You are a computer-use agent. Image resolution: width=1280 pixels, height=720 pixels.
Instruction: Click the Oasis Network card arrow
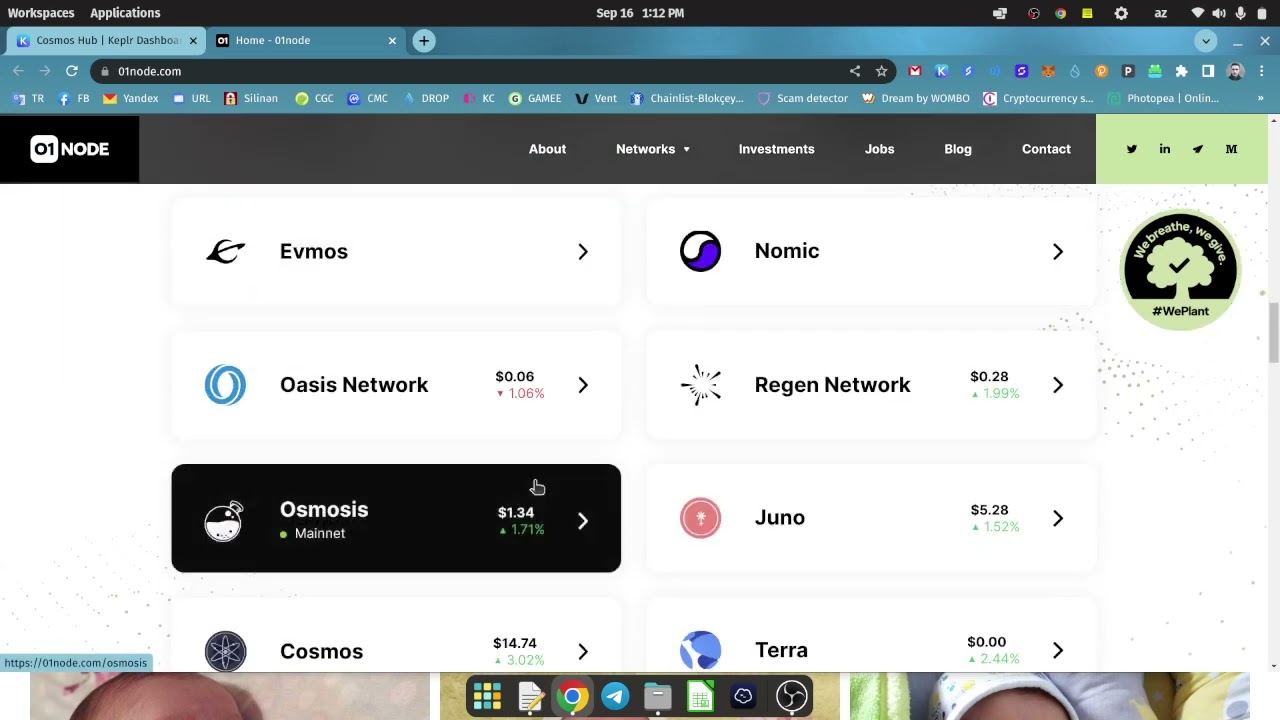tap(583, 385)
